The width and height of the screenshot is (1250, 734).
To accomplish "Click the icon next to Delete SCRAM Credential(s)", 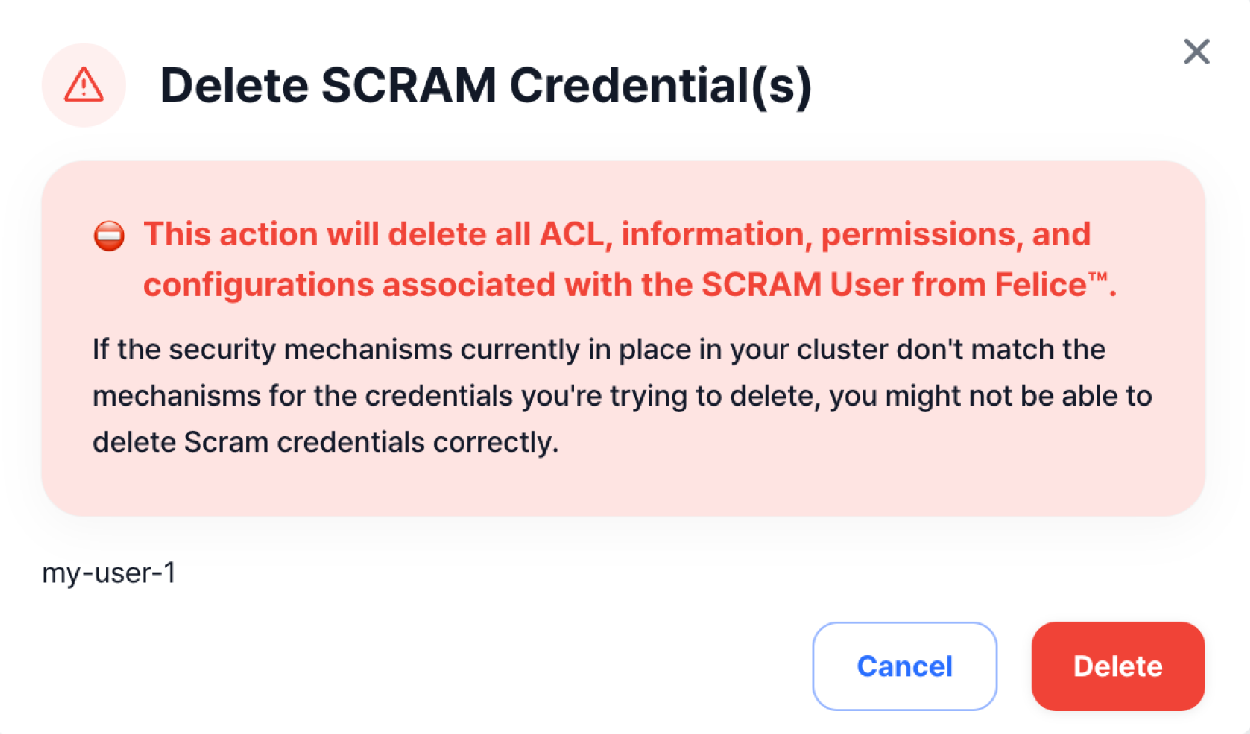I will point(84,86).
